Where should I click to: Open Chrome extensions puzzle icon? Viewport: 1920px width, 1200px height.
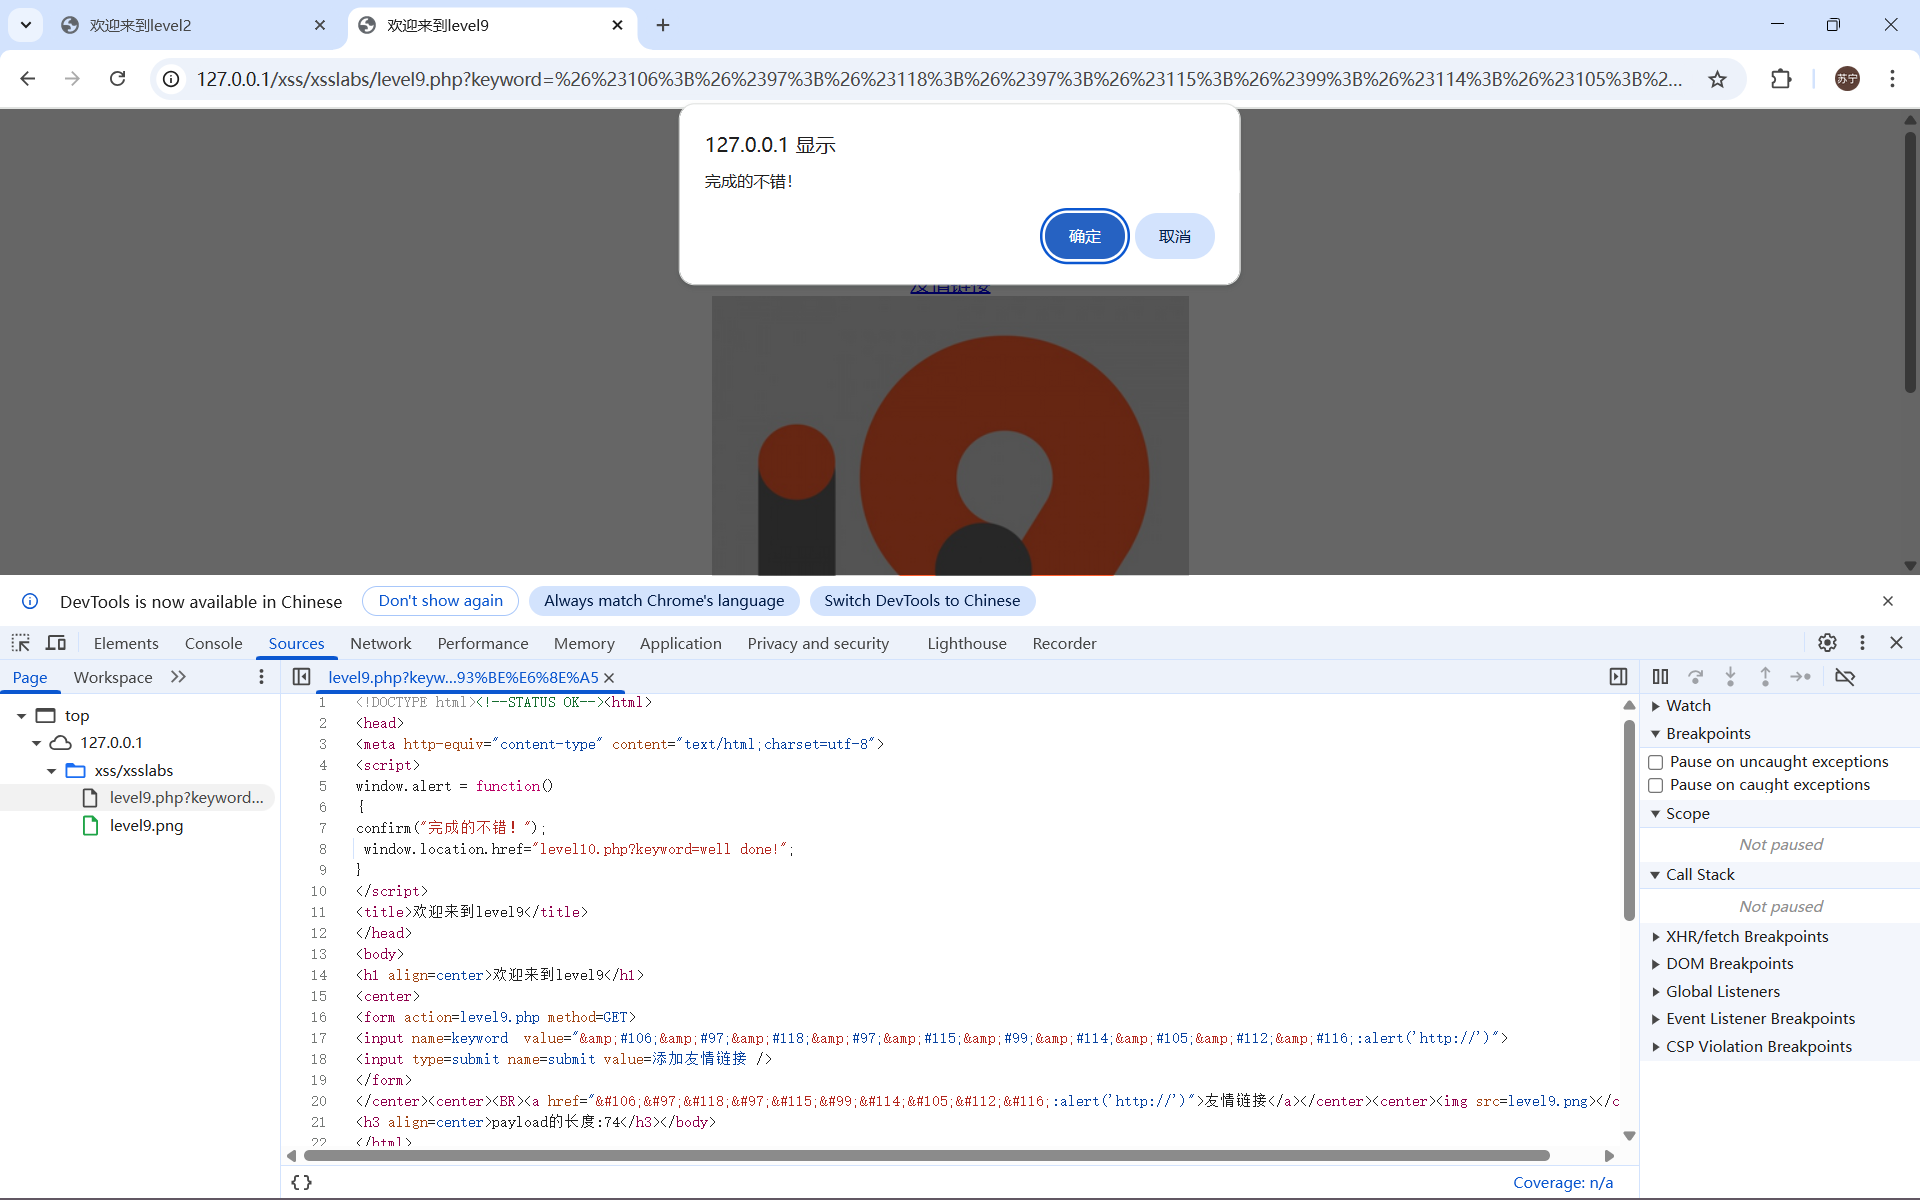click(1781, 79)
